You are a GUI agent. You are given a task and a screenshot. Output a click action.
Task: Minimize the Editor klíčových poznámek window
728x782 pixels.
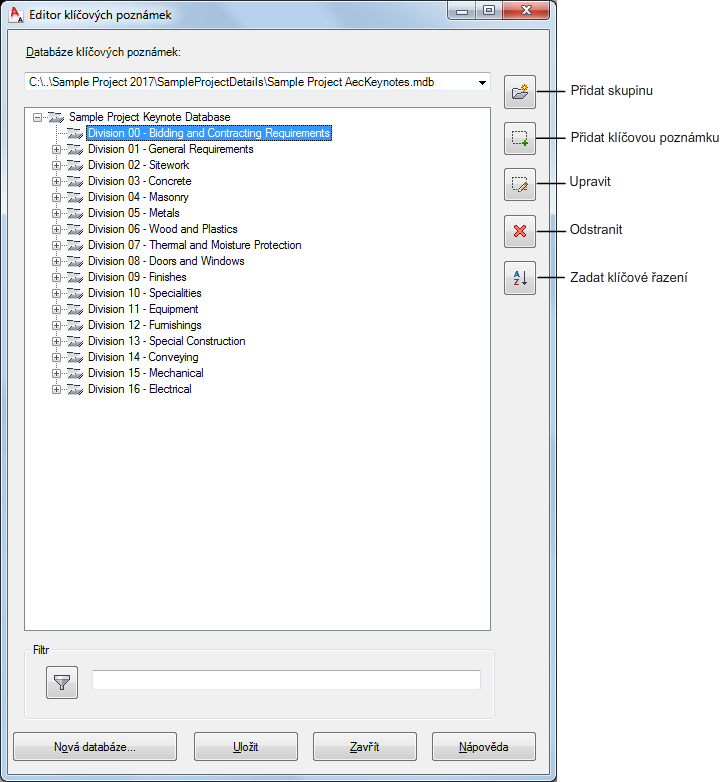[462, 10]
